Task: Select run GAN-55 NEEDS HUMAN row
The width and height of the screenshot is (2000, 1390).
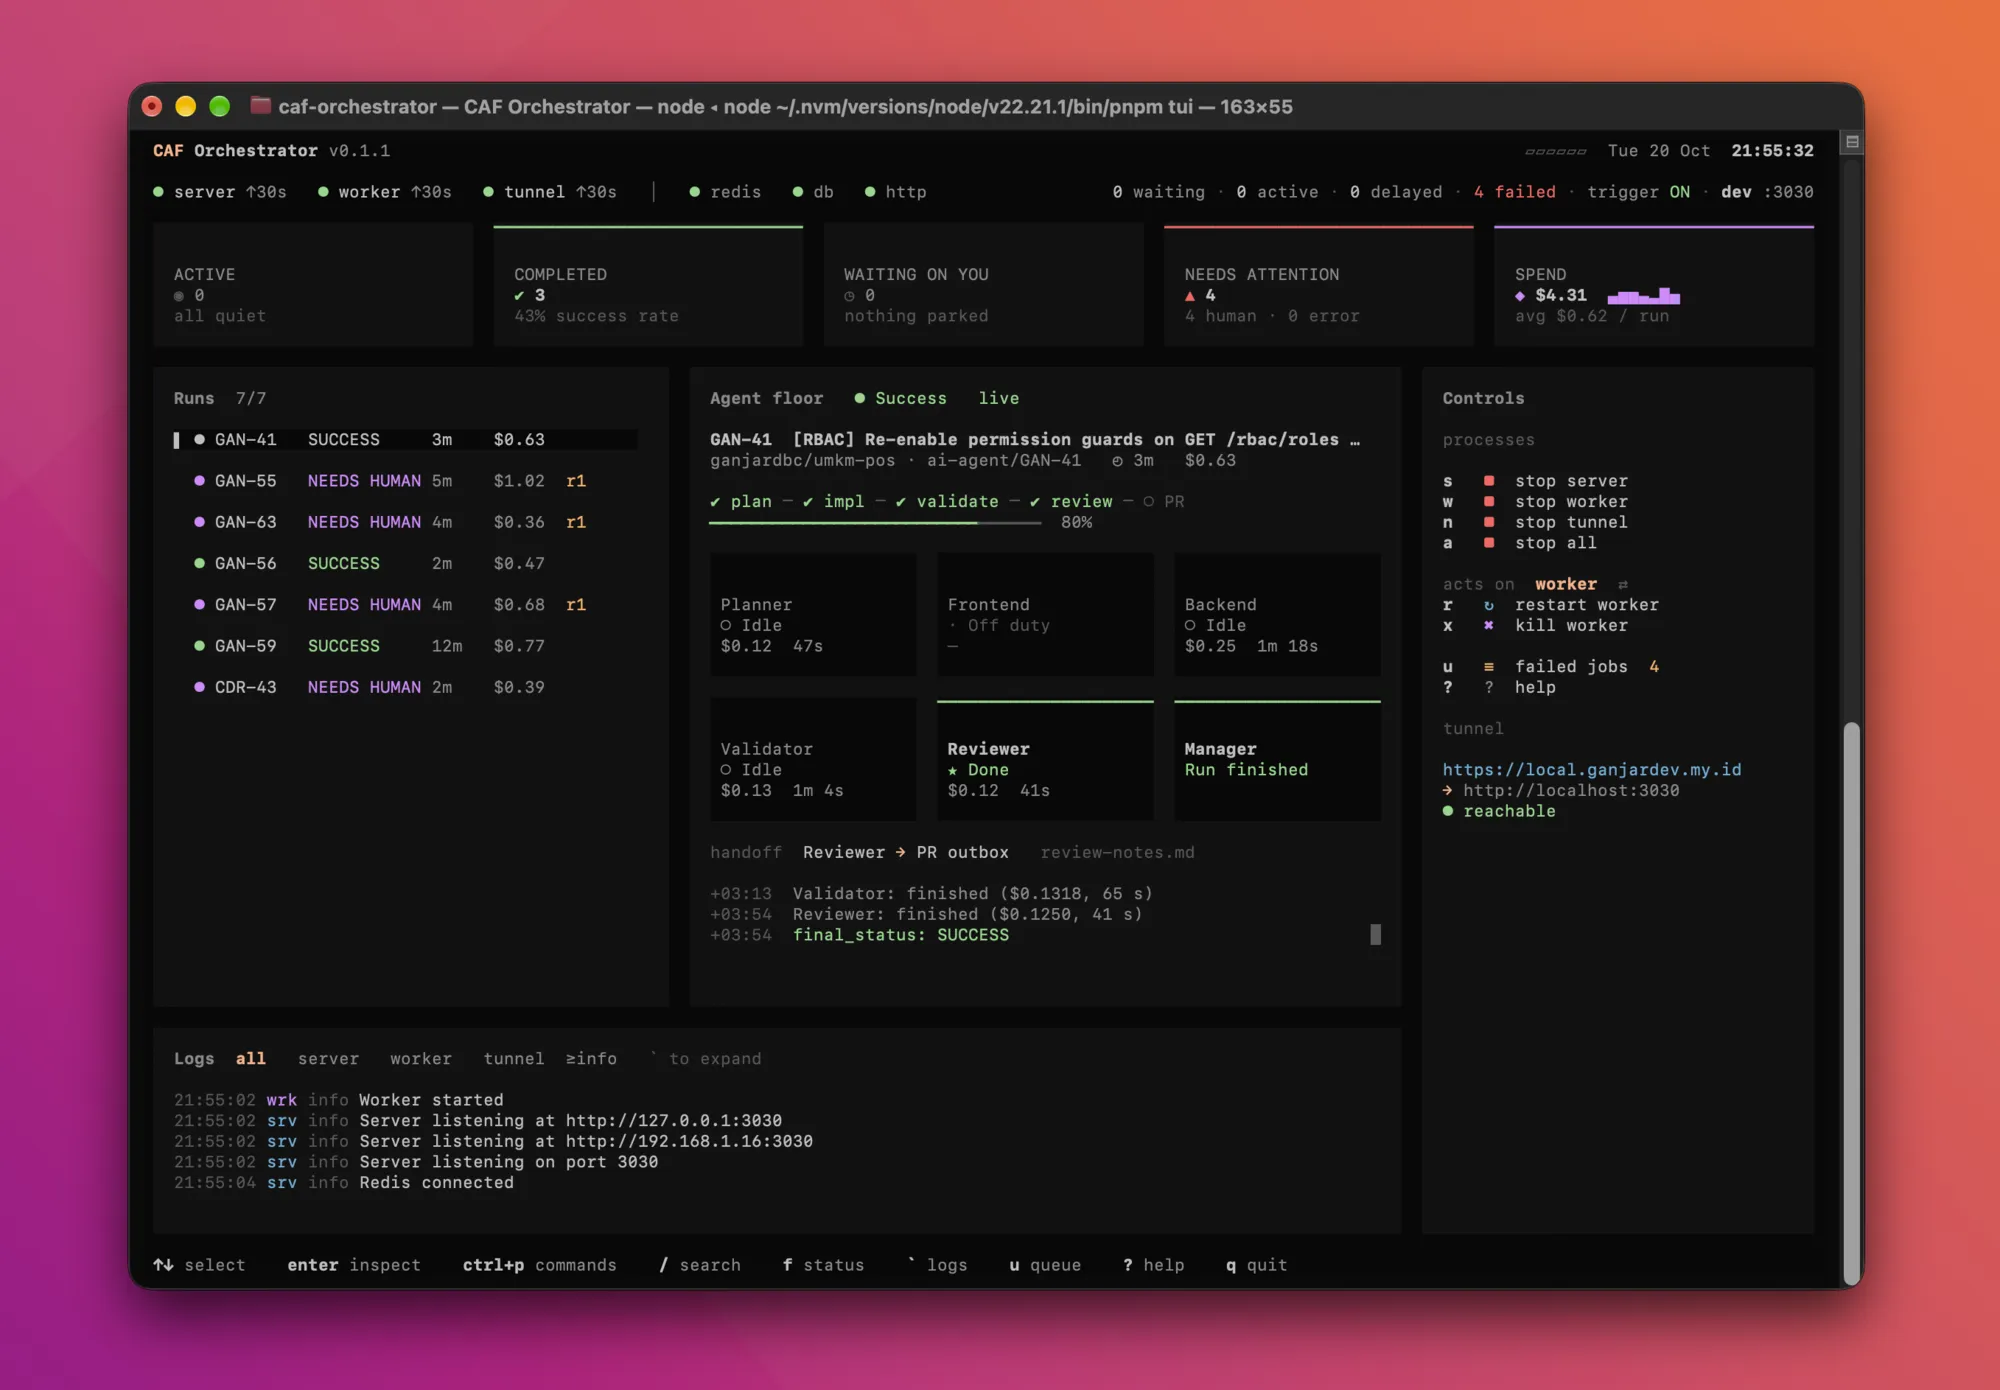Action: [405, 481]
